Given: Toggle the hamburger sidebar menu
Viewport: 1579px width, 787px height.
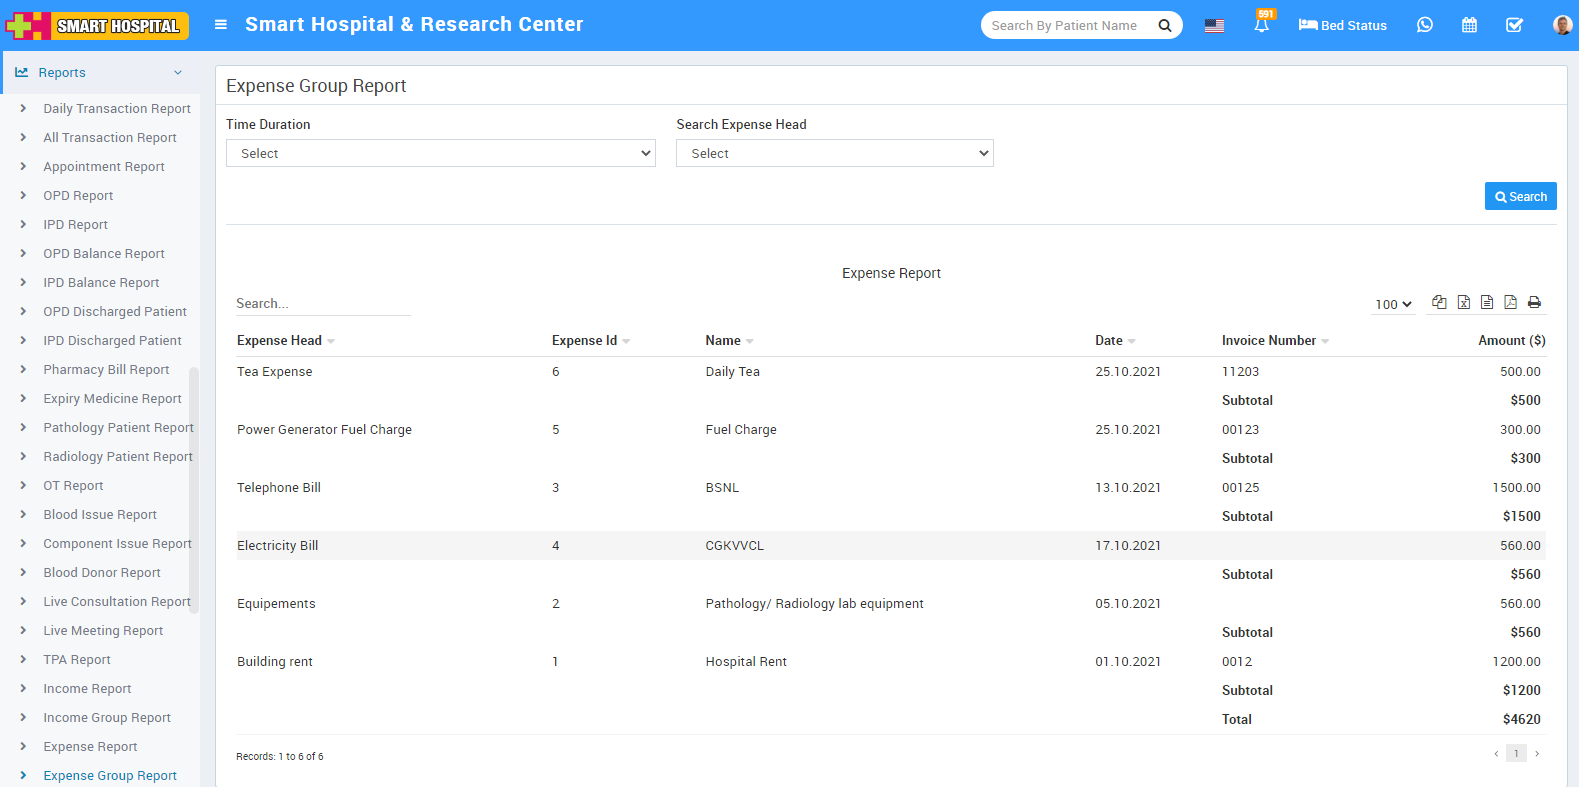Looking at the screenshot, I should click(x=221, y=25).
